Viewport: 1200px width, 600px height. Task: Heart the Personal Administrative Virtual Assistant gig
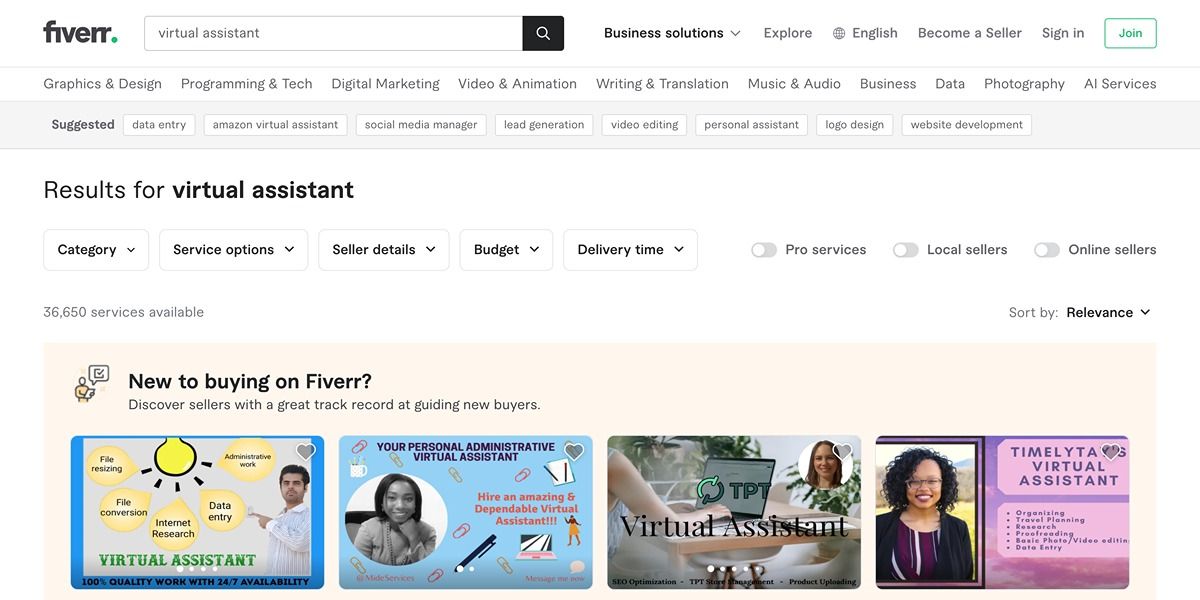(x=574, y=452)
